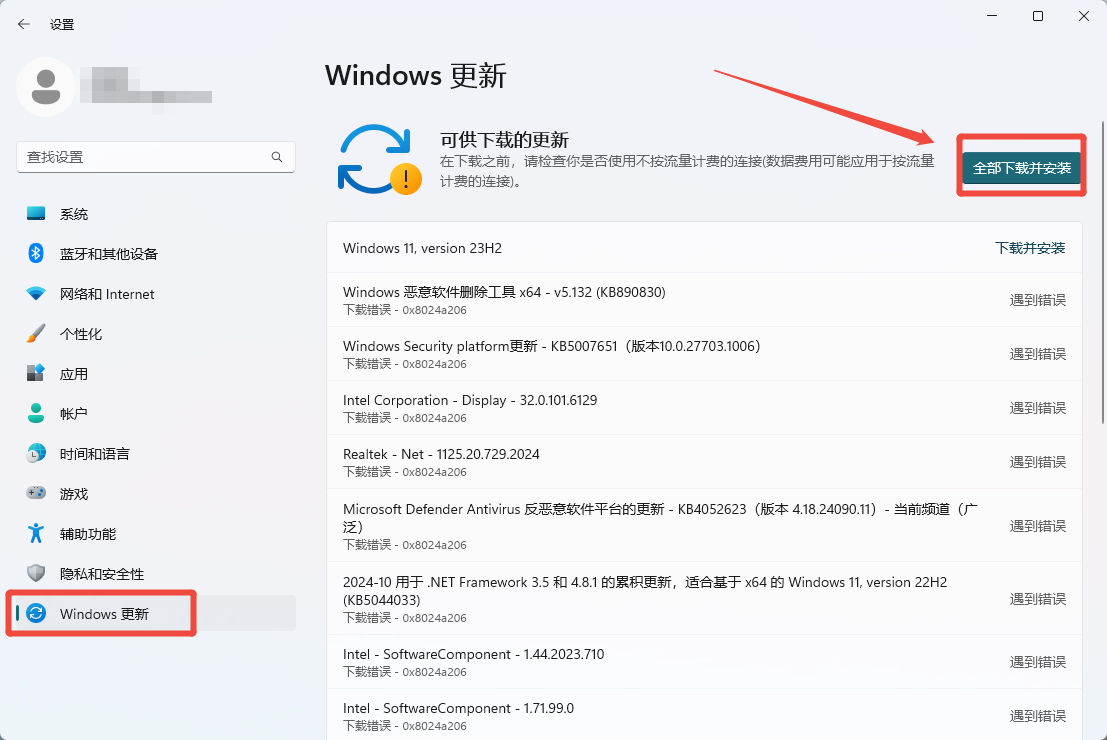Click the 个性化 paintbrush icon
The height and width of the screenshot is (740, 1107).
[36, 333]
